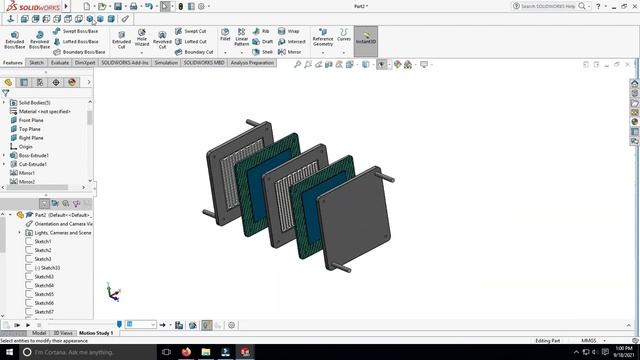This screenshot has height=360, width=640.
Task: Open the SOLIDWORKS Add-Ins tab
Action: pyautogui.click(x=125, y=63)
